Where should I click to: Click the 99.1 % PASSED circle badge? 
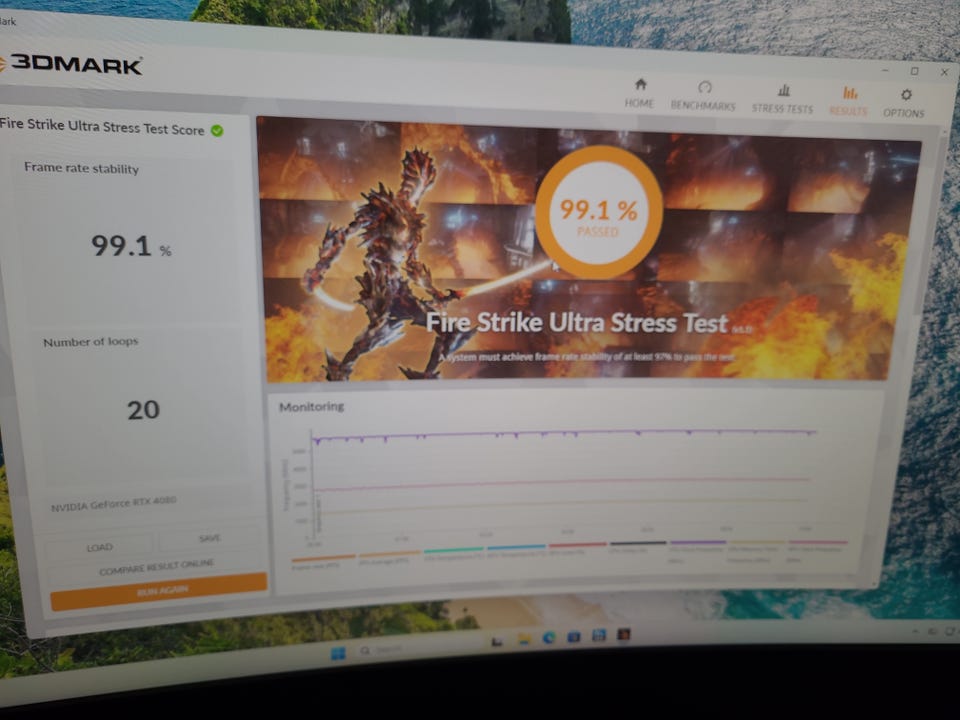pos(598,212)
